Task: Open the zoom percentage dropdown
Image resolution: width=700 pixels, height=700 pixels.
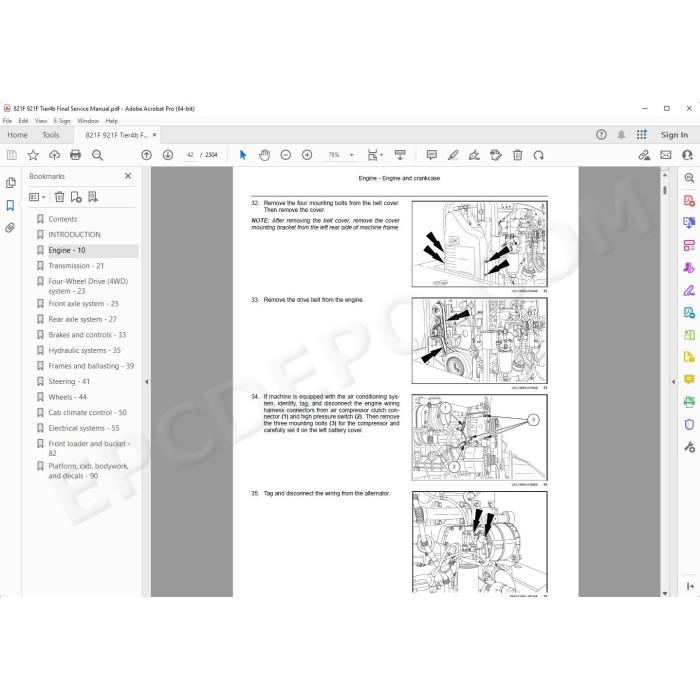Action: [x=352, y=155]
